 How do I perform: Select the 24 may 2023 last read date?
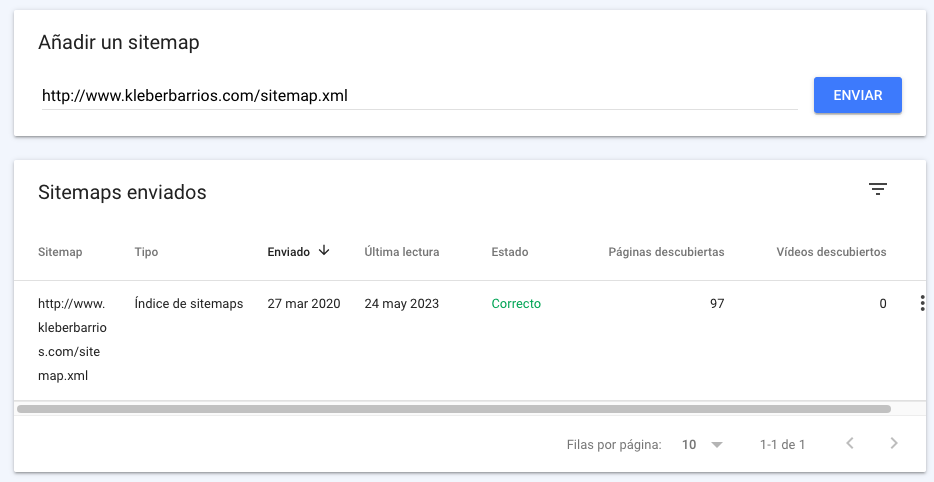(402, 304)
